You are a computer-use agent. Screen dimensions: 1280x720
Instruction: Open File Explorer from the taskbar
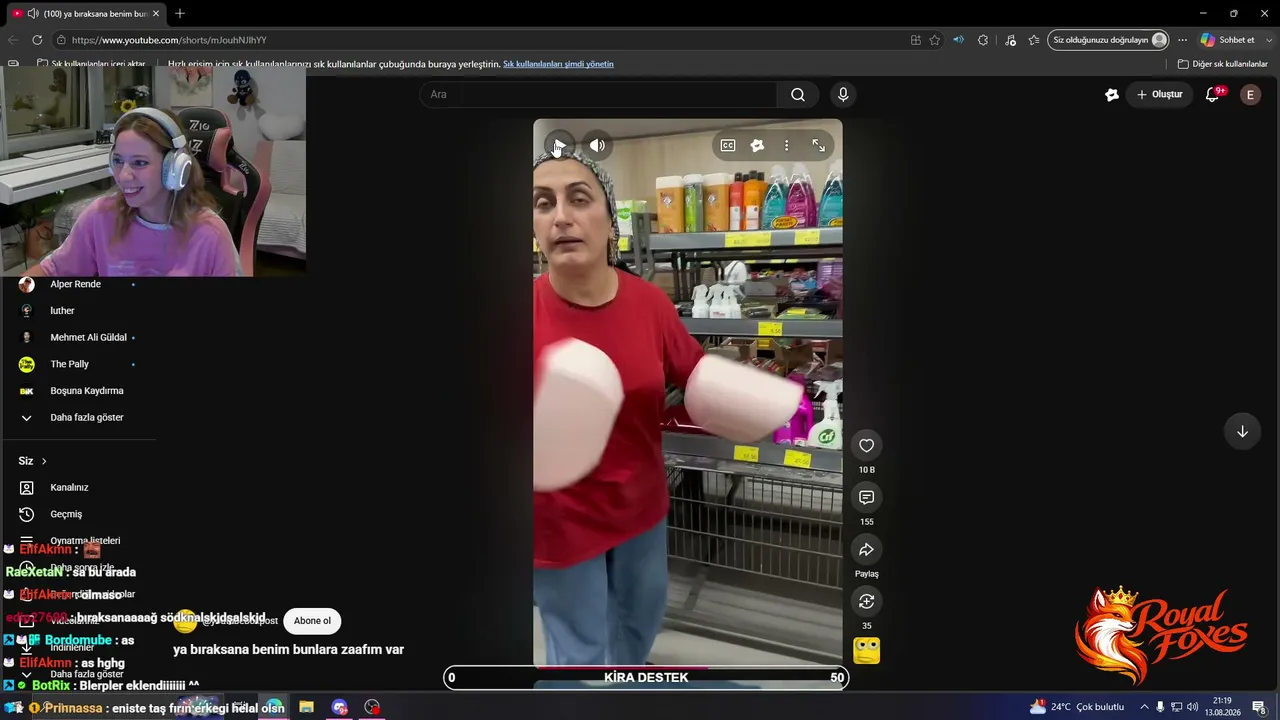pos(306,707)
